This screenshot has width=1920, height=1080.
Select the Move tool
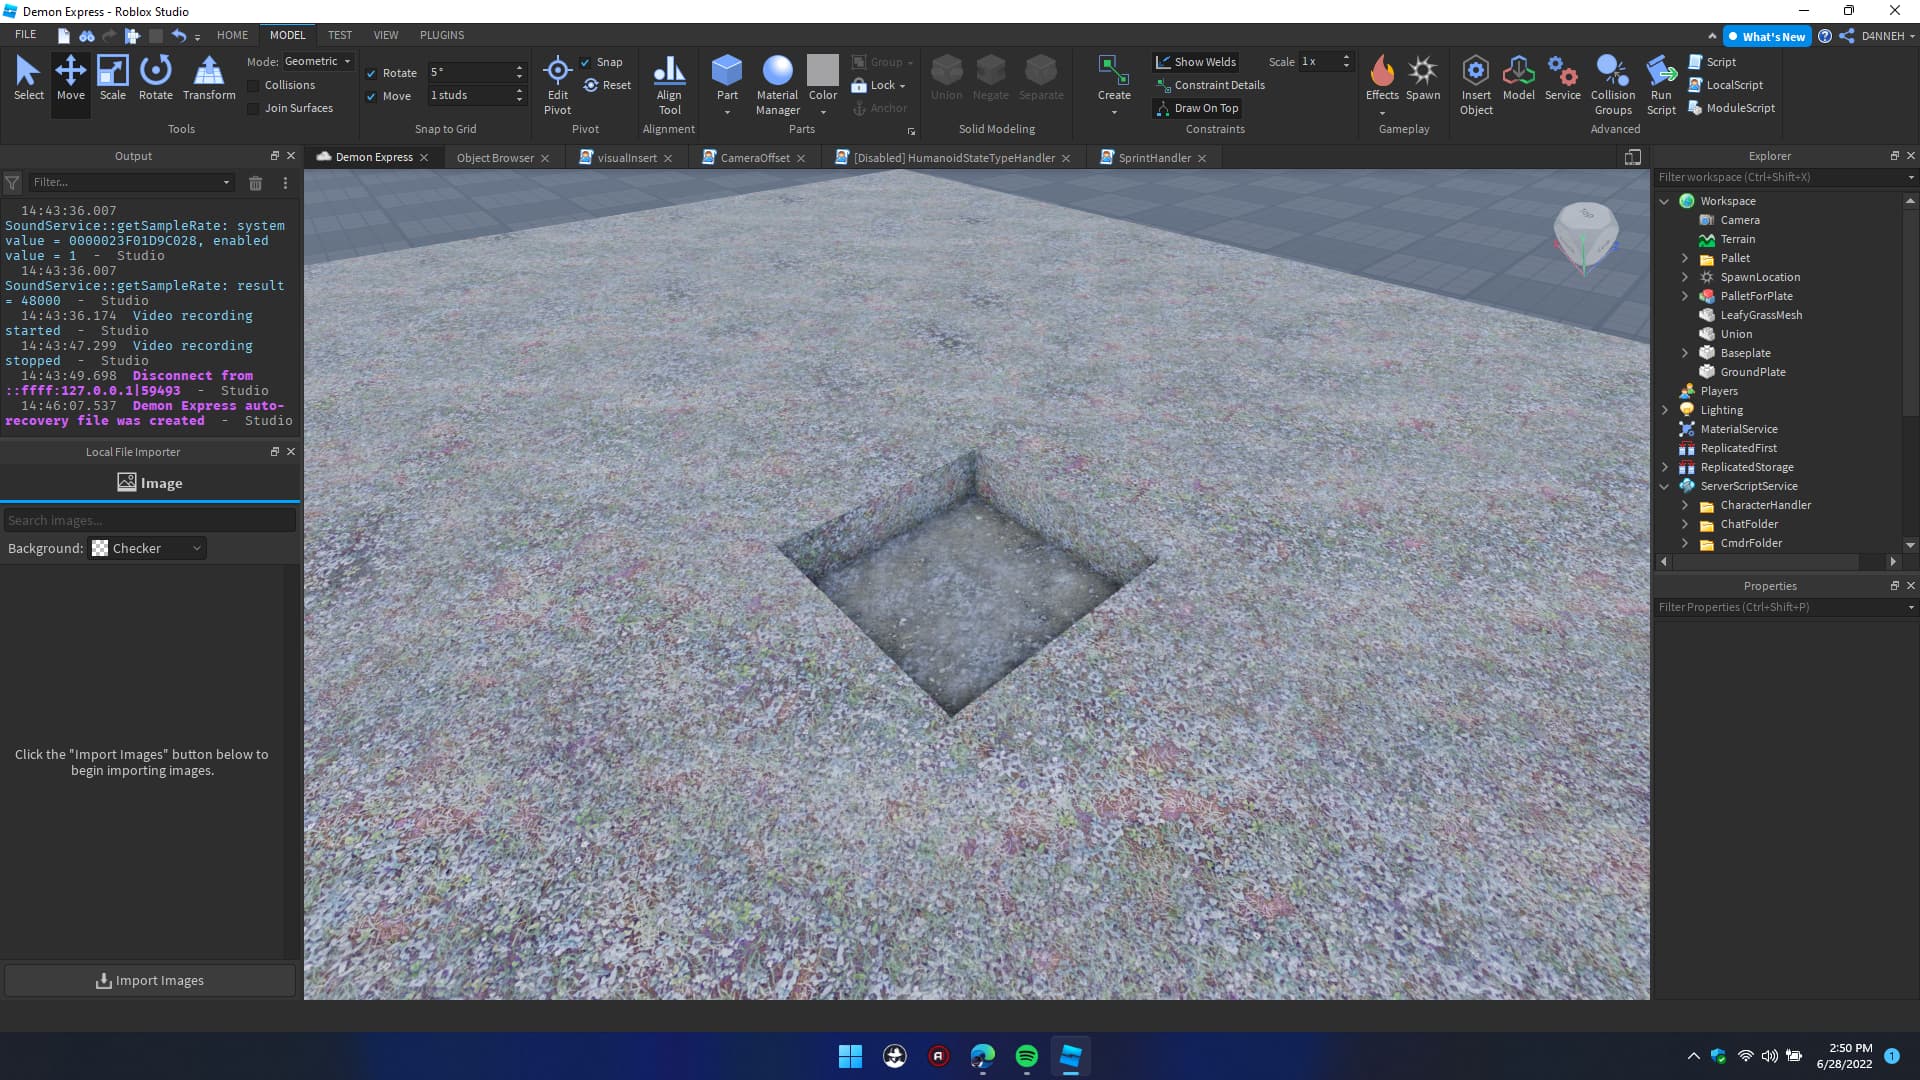[x=70, y=78]
